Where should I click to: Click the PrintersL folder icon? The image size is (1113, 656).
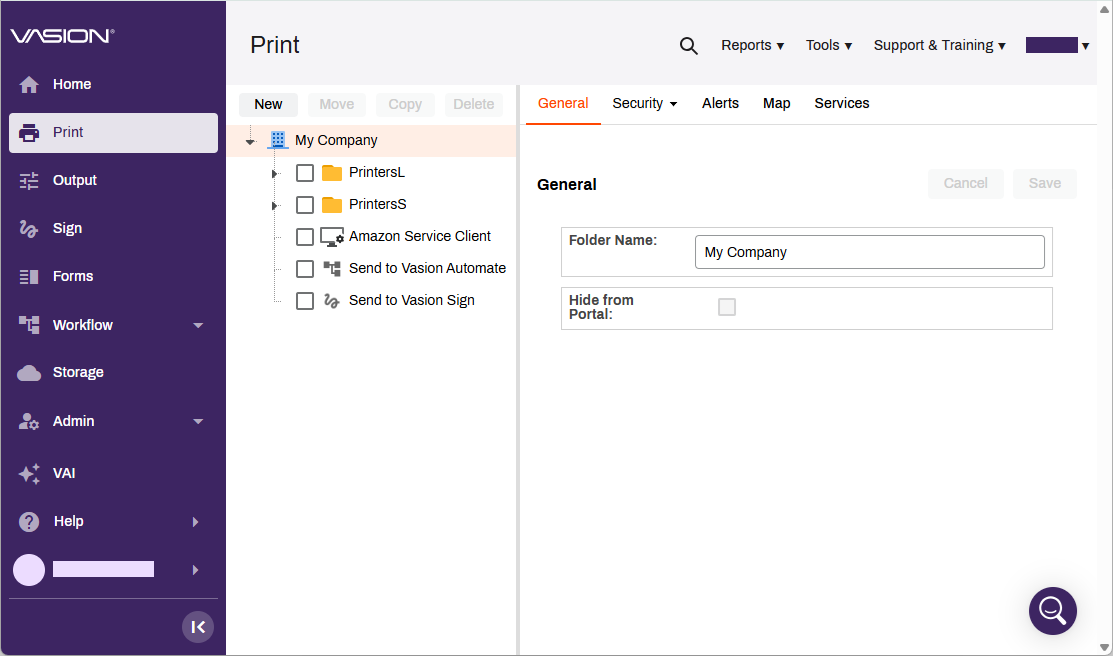(x=331, y=173)
